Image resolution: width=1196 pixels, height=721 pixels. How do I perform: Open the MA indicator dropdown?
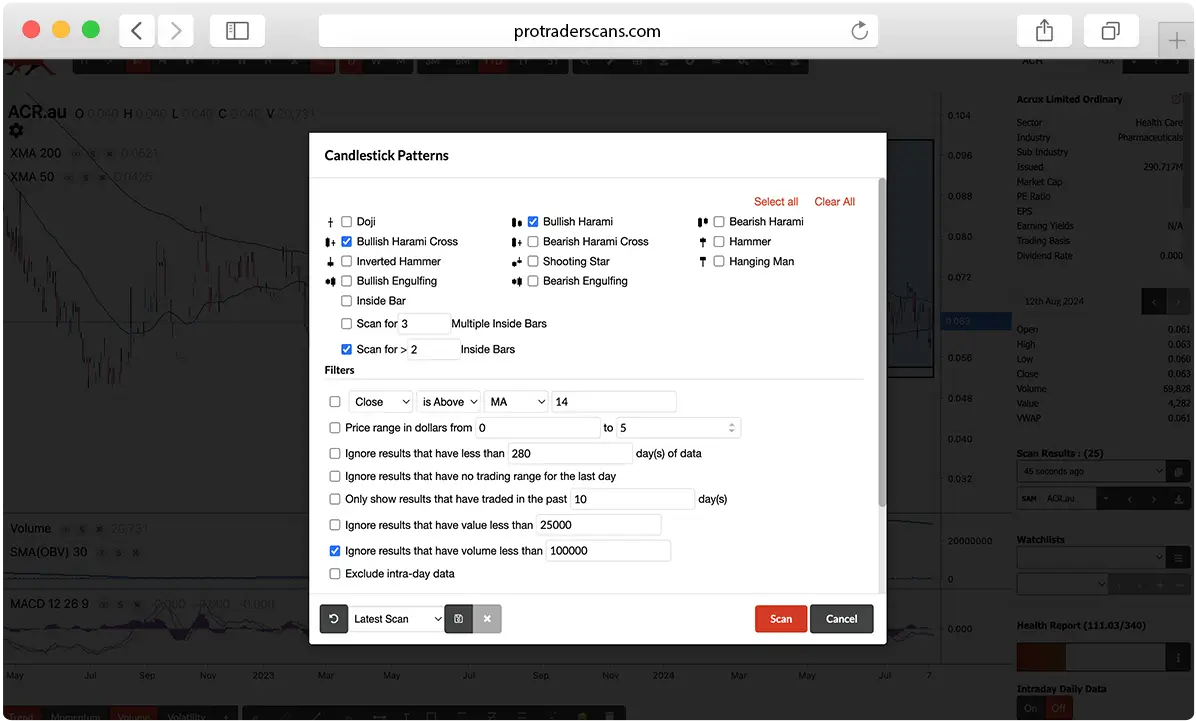click(517, 402)
